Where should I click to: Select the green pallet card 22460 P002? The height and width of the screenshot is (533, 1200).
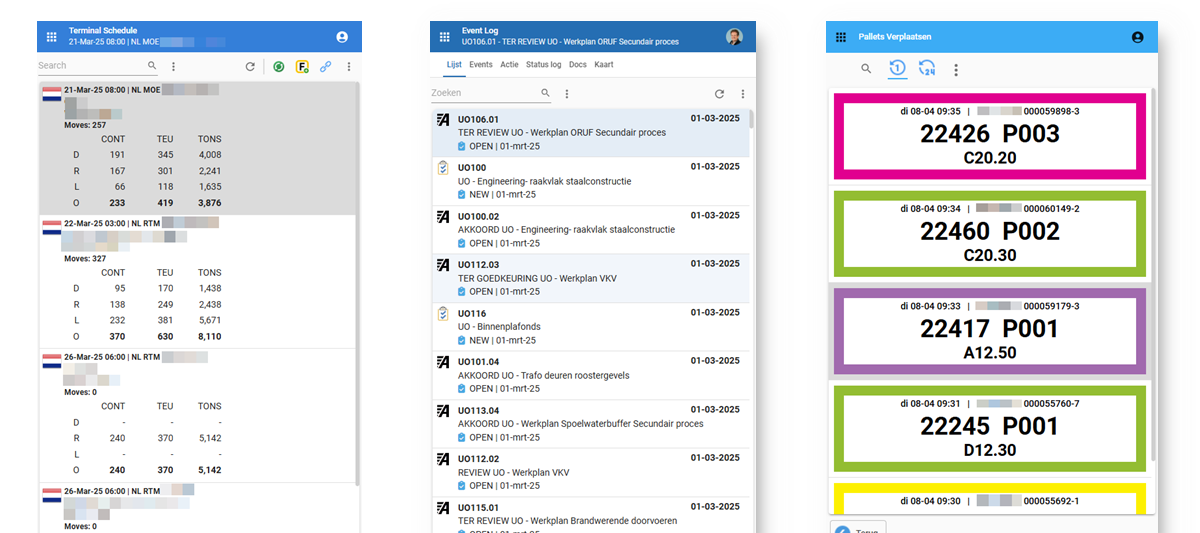pos(990,233)
